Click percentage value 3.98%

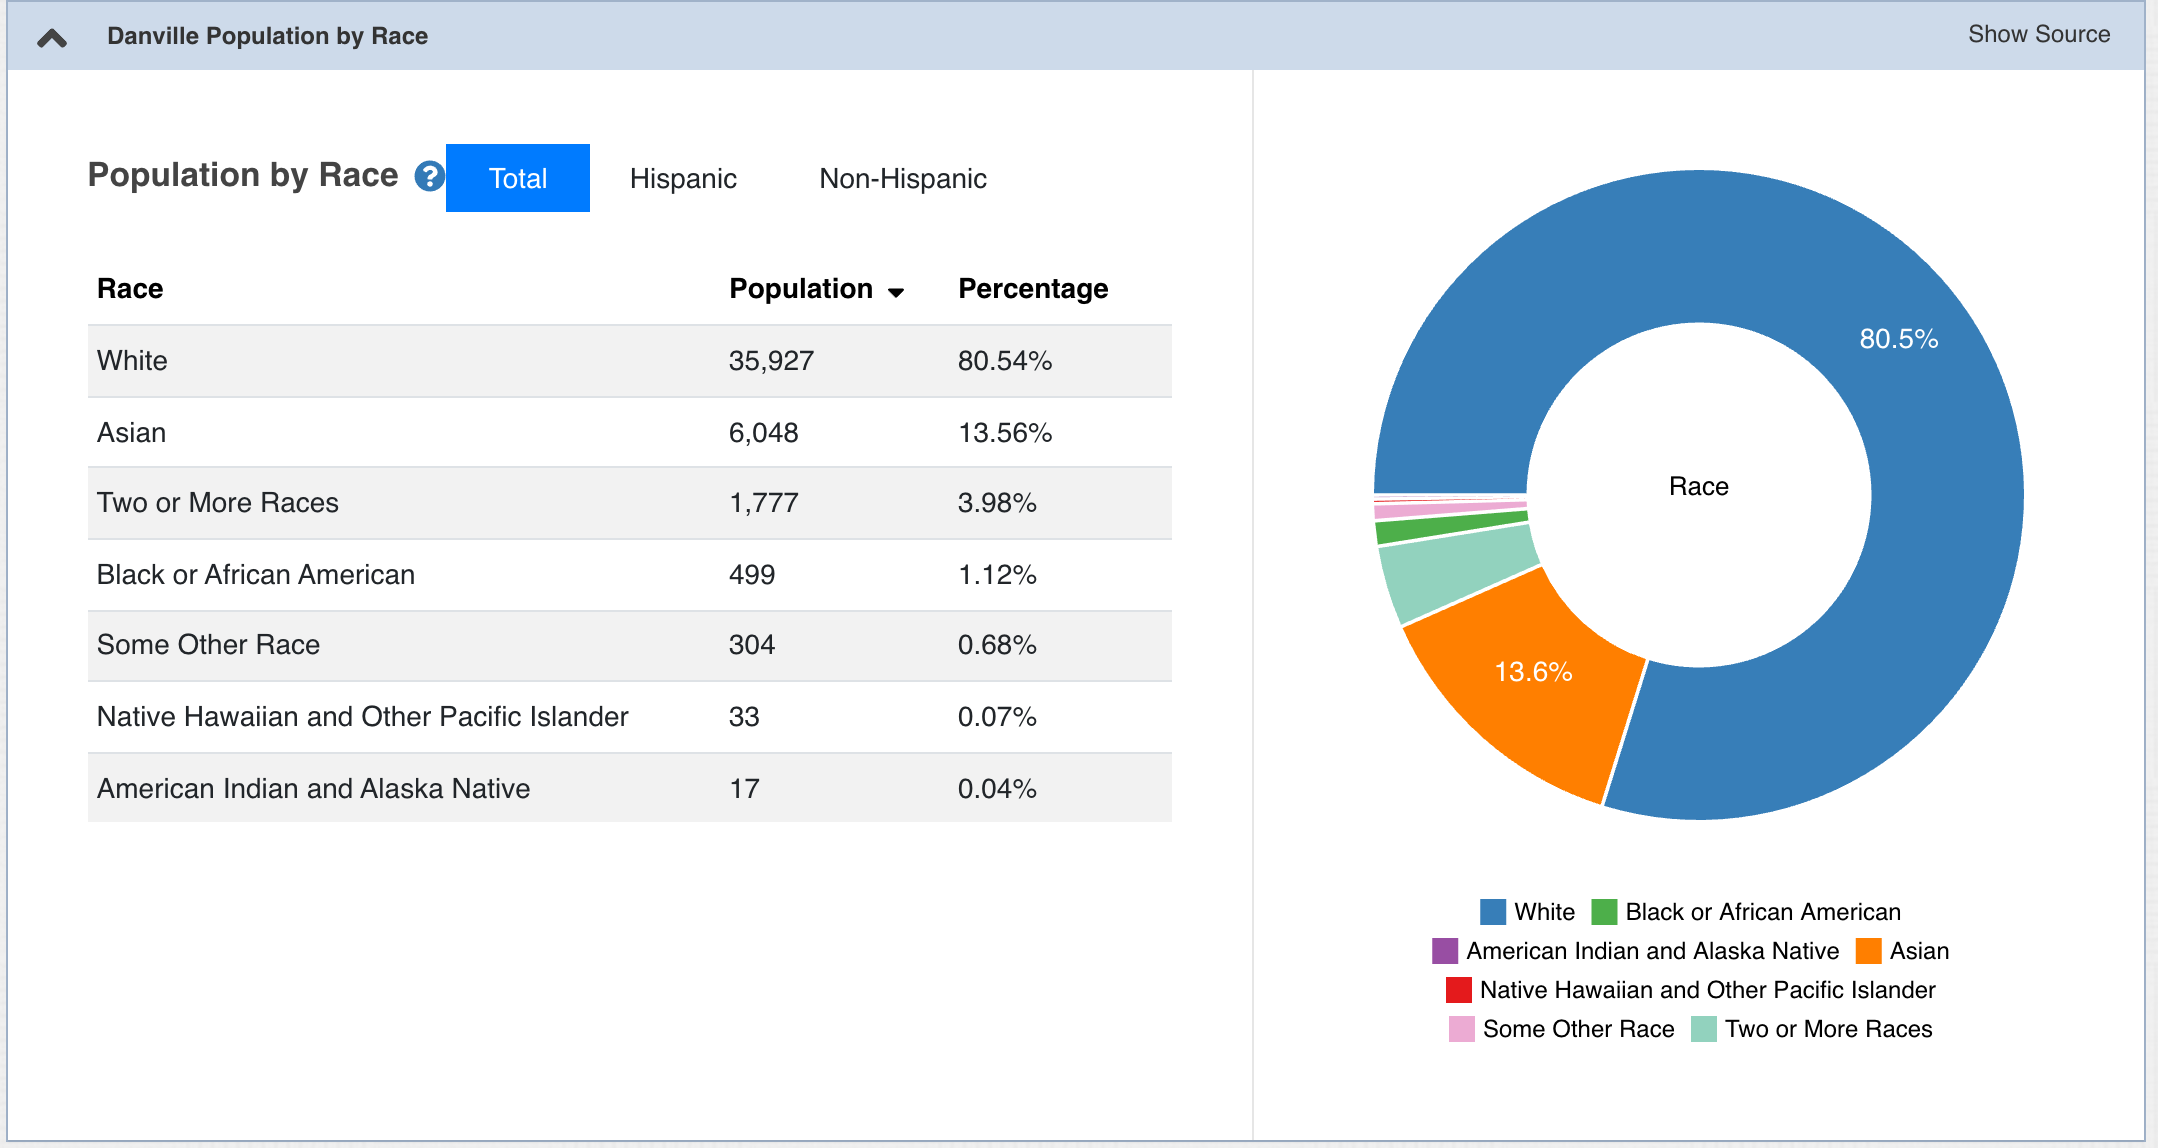997,503
